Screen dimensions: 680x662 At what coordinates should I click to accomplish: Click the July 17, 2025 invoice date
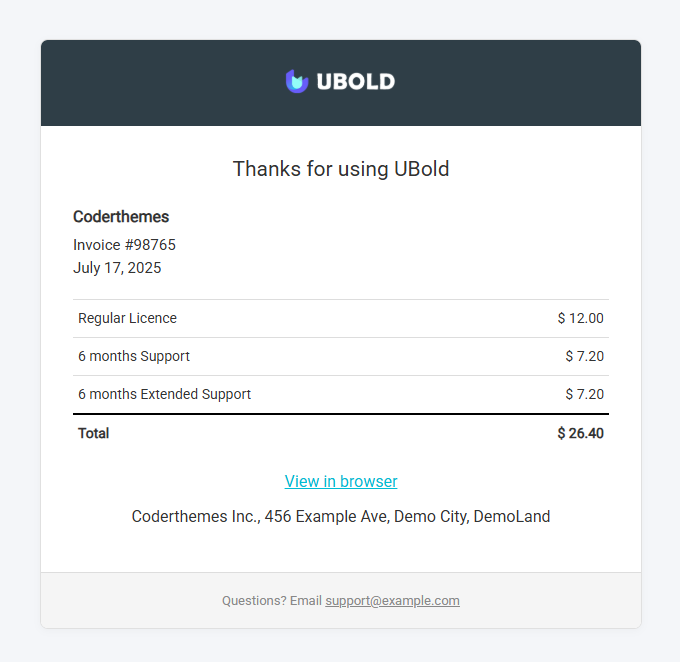click(117, 268)
